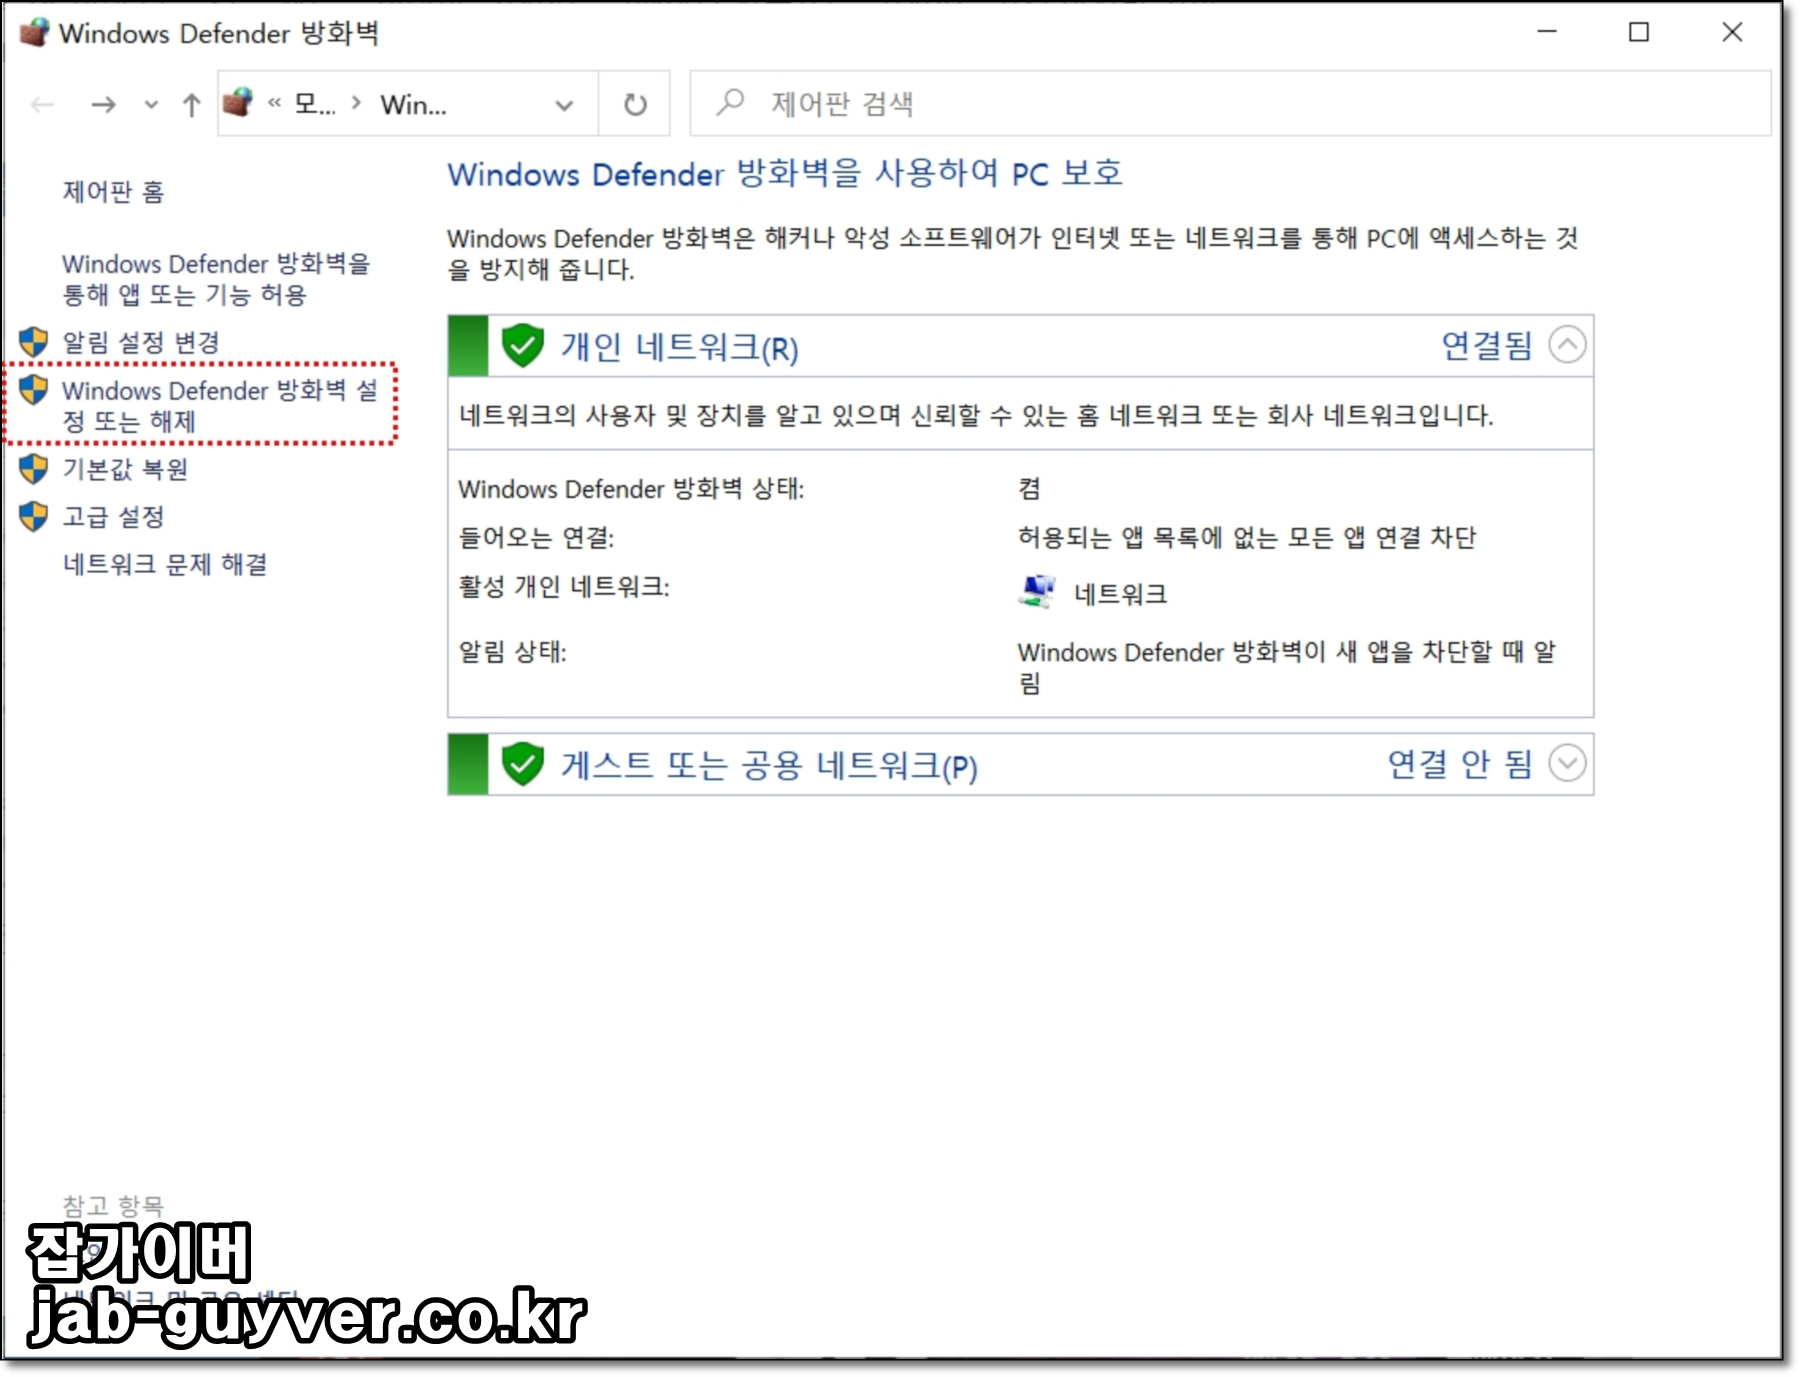This screenshot has height=1377, width=1800.
Task: Expand address bar history dropdown
Action: [564, 104]
